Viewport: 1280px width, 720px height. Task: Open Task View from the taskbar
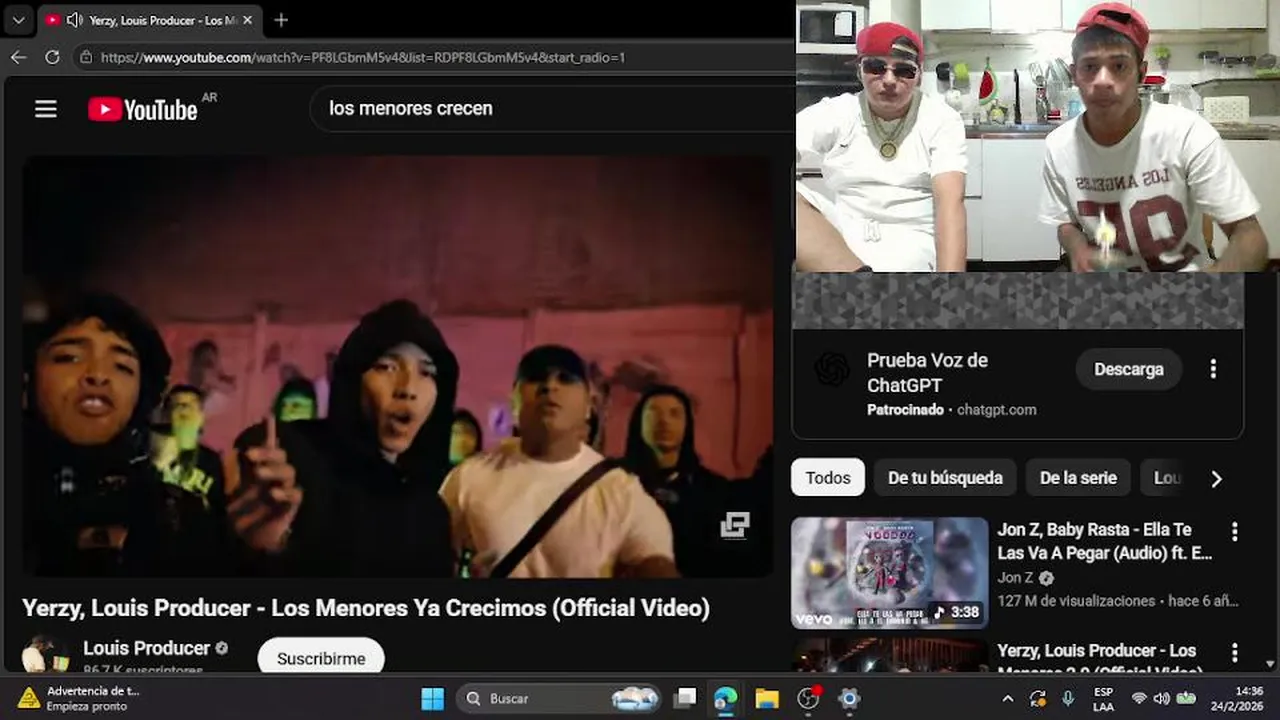(685, 698)
